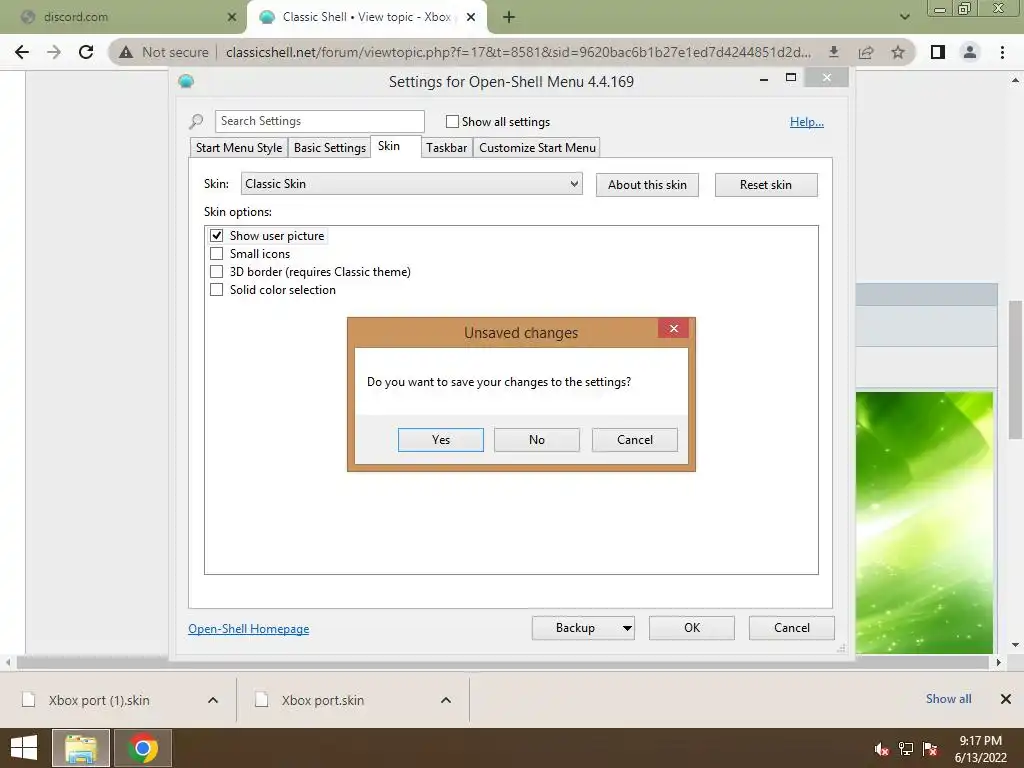
Task: Close the Classic Shell tab
Action: (x=471, y=17)
